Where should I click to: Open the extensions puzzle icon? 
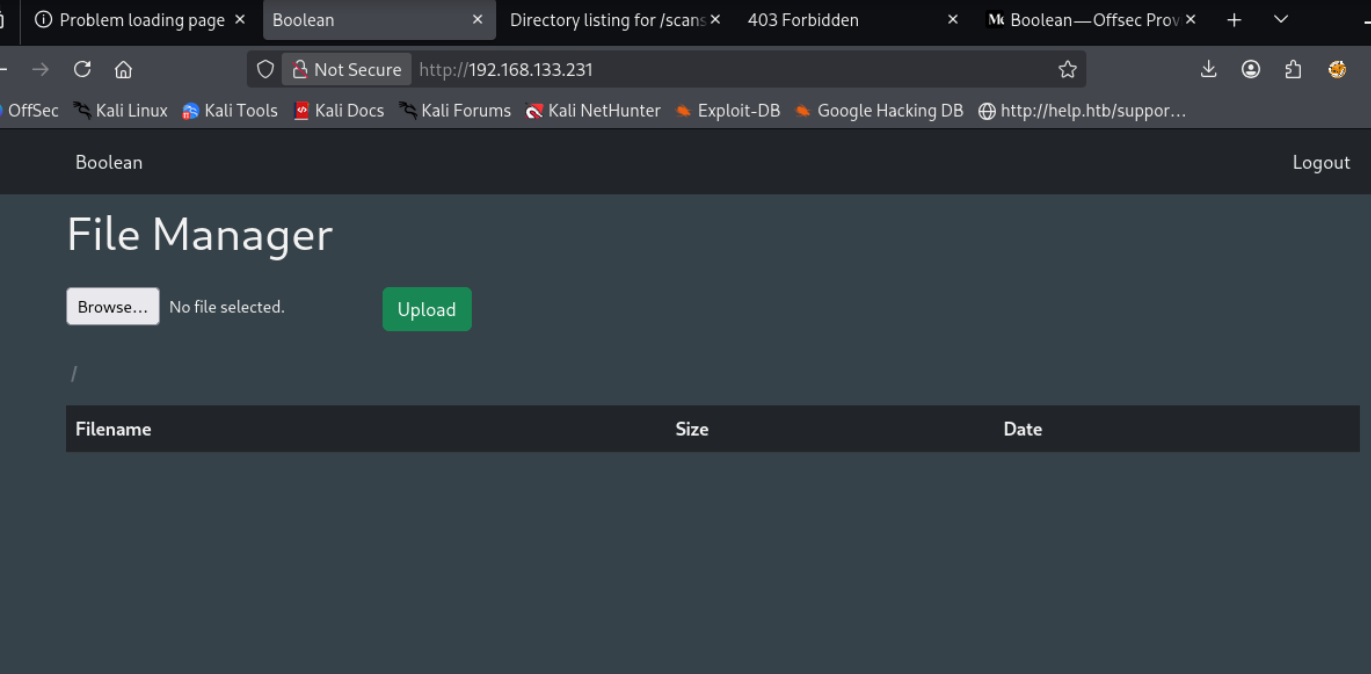1293,69
